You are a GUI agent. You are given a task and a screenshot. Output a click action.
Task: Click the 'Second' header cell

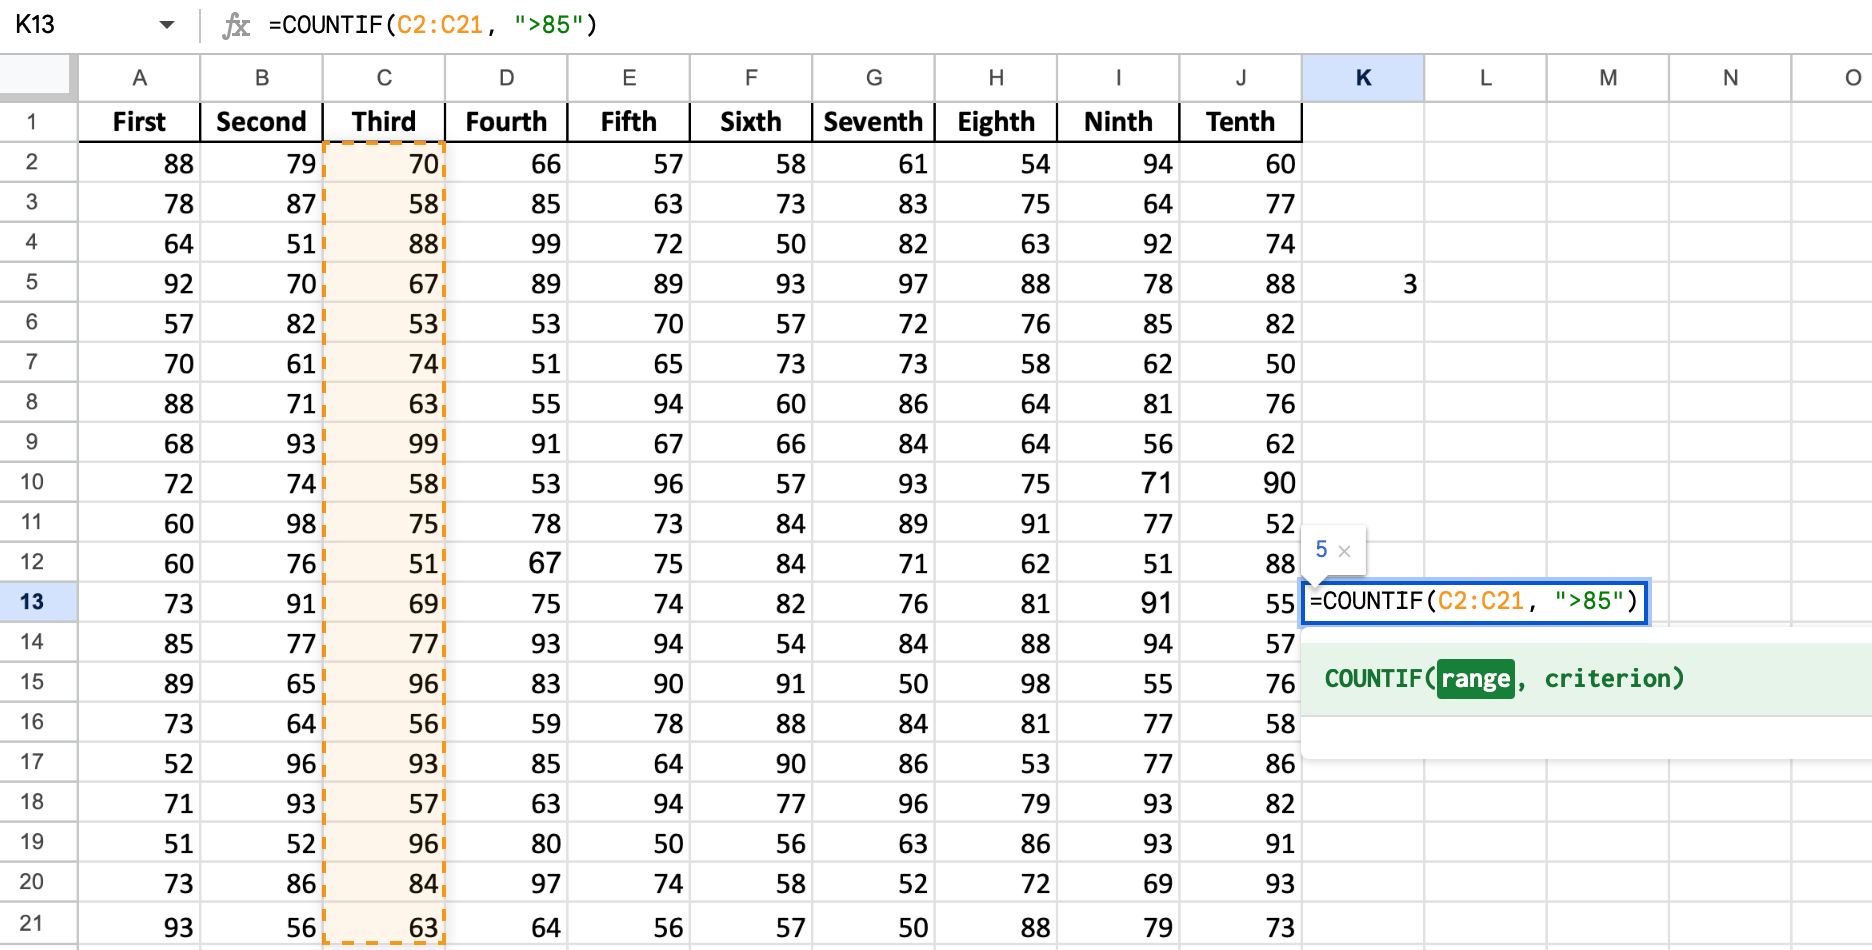262,122
